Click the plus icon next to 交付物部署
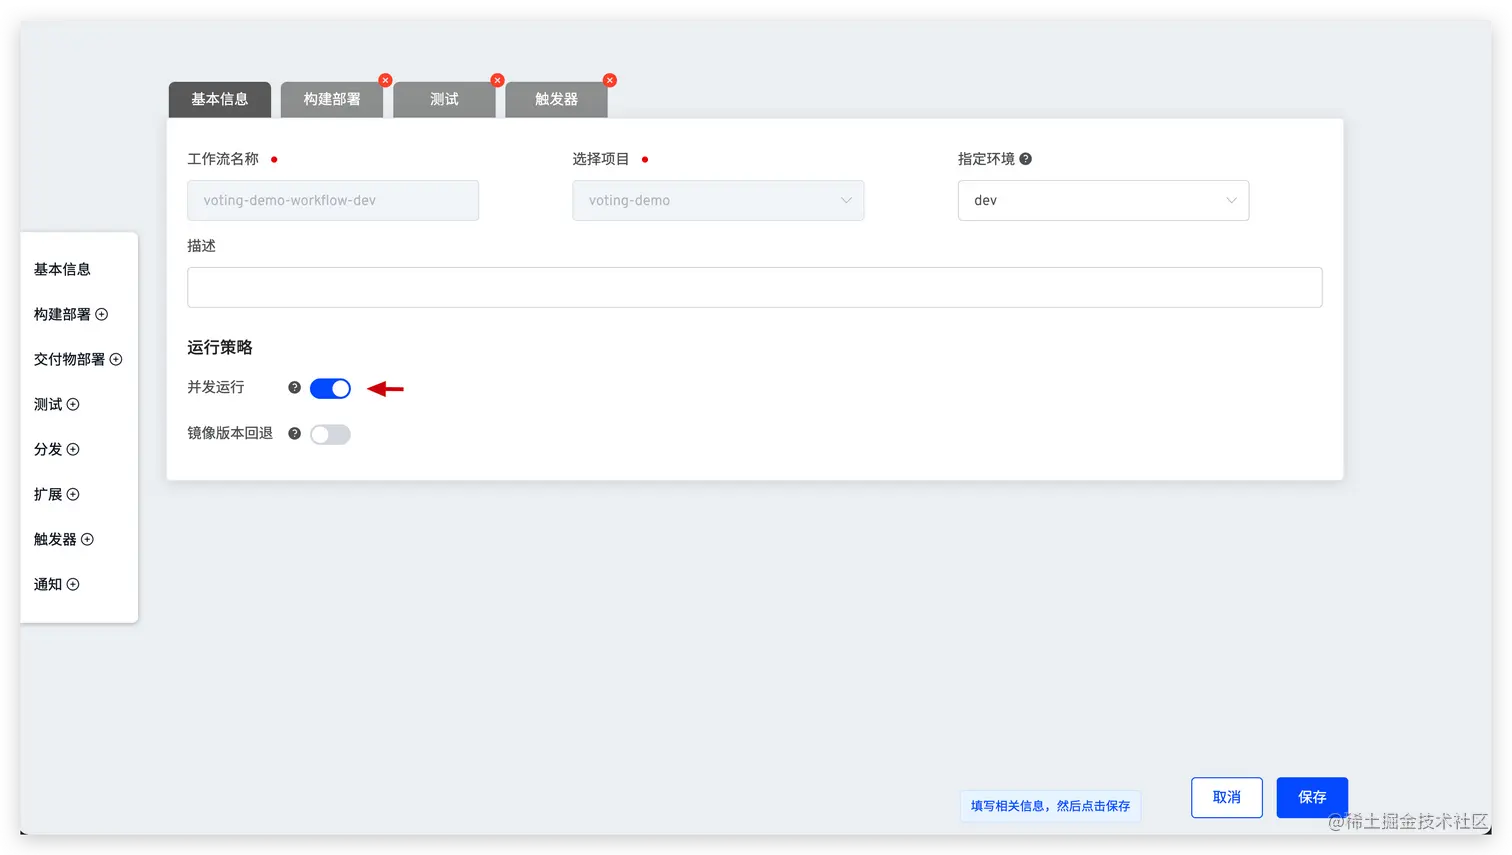1512x855 pixels. (116, 359)
